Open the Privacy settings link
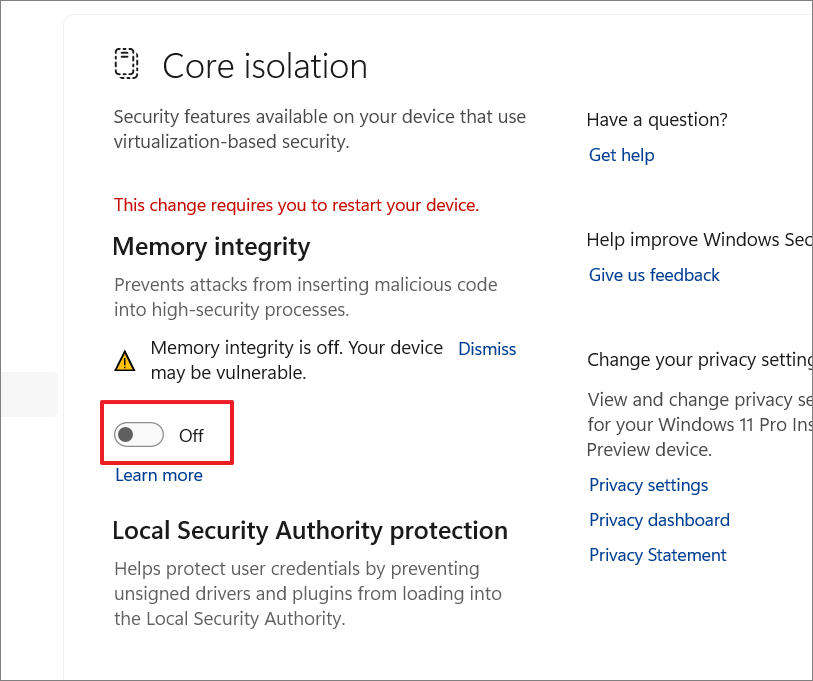 [648, 485]
